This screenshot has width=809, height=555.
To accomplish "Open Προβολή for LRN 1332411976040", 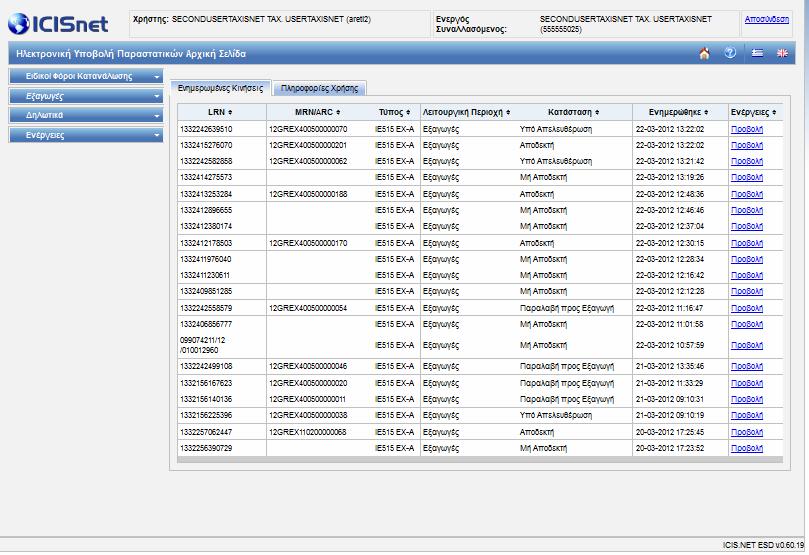I will pyautogui.click(x=747, y=259).
